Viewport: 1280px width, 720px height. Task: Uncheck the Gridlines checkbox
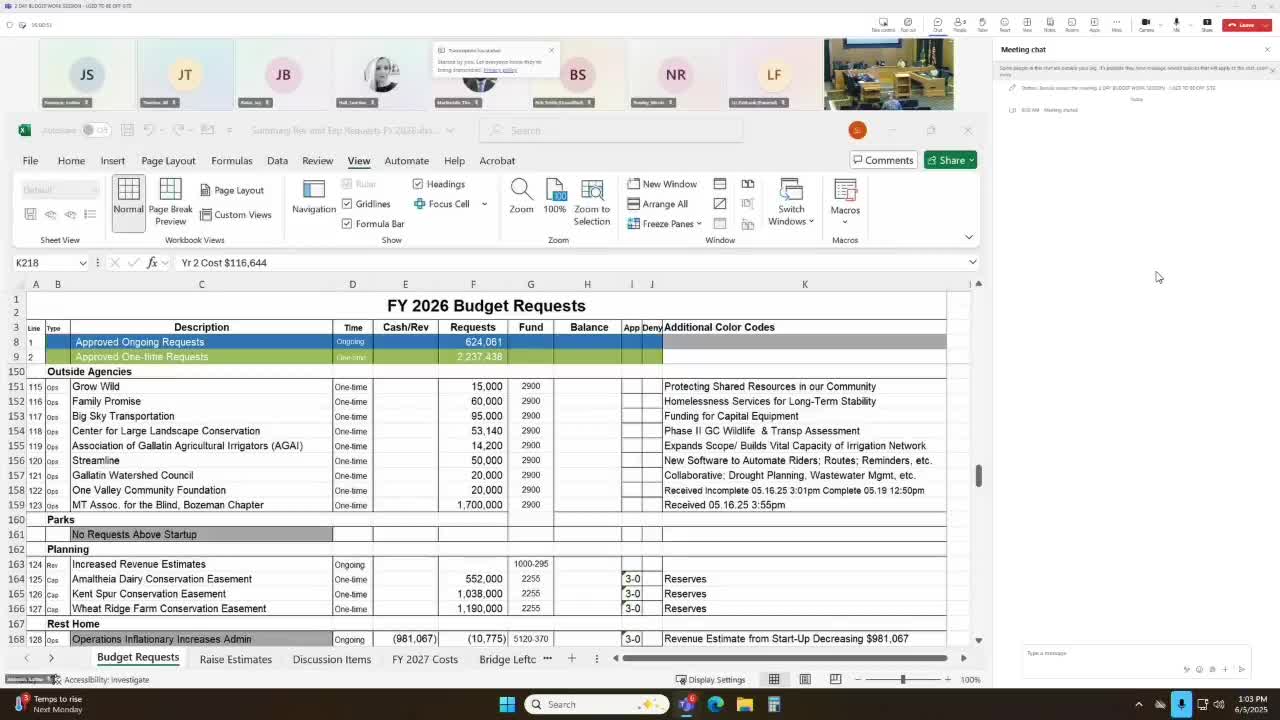coord(347,204)
